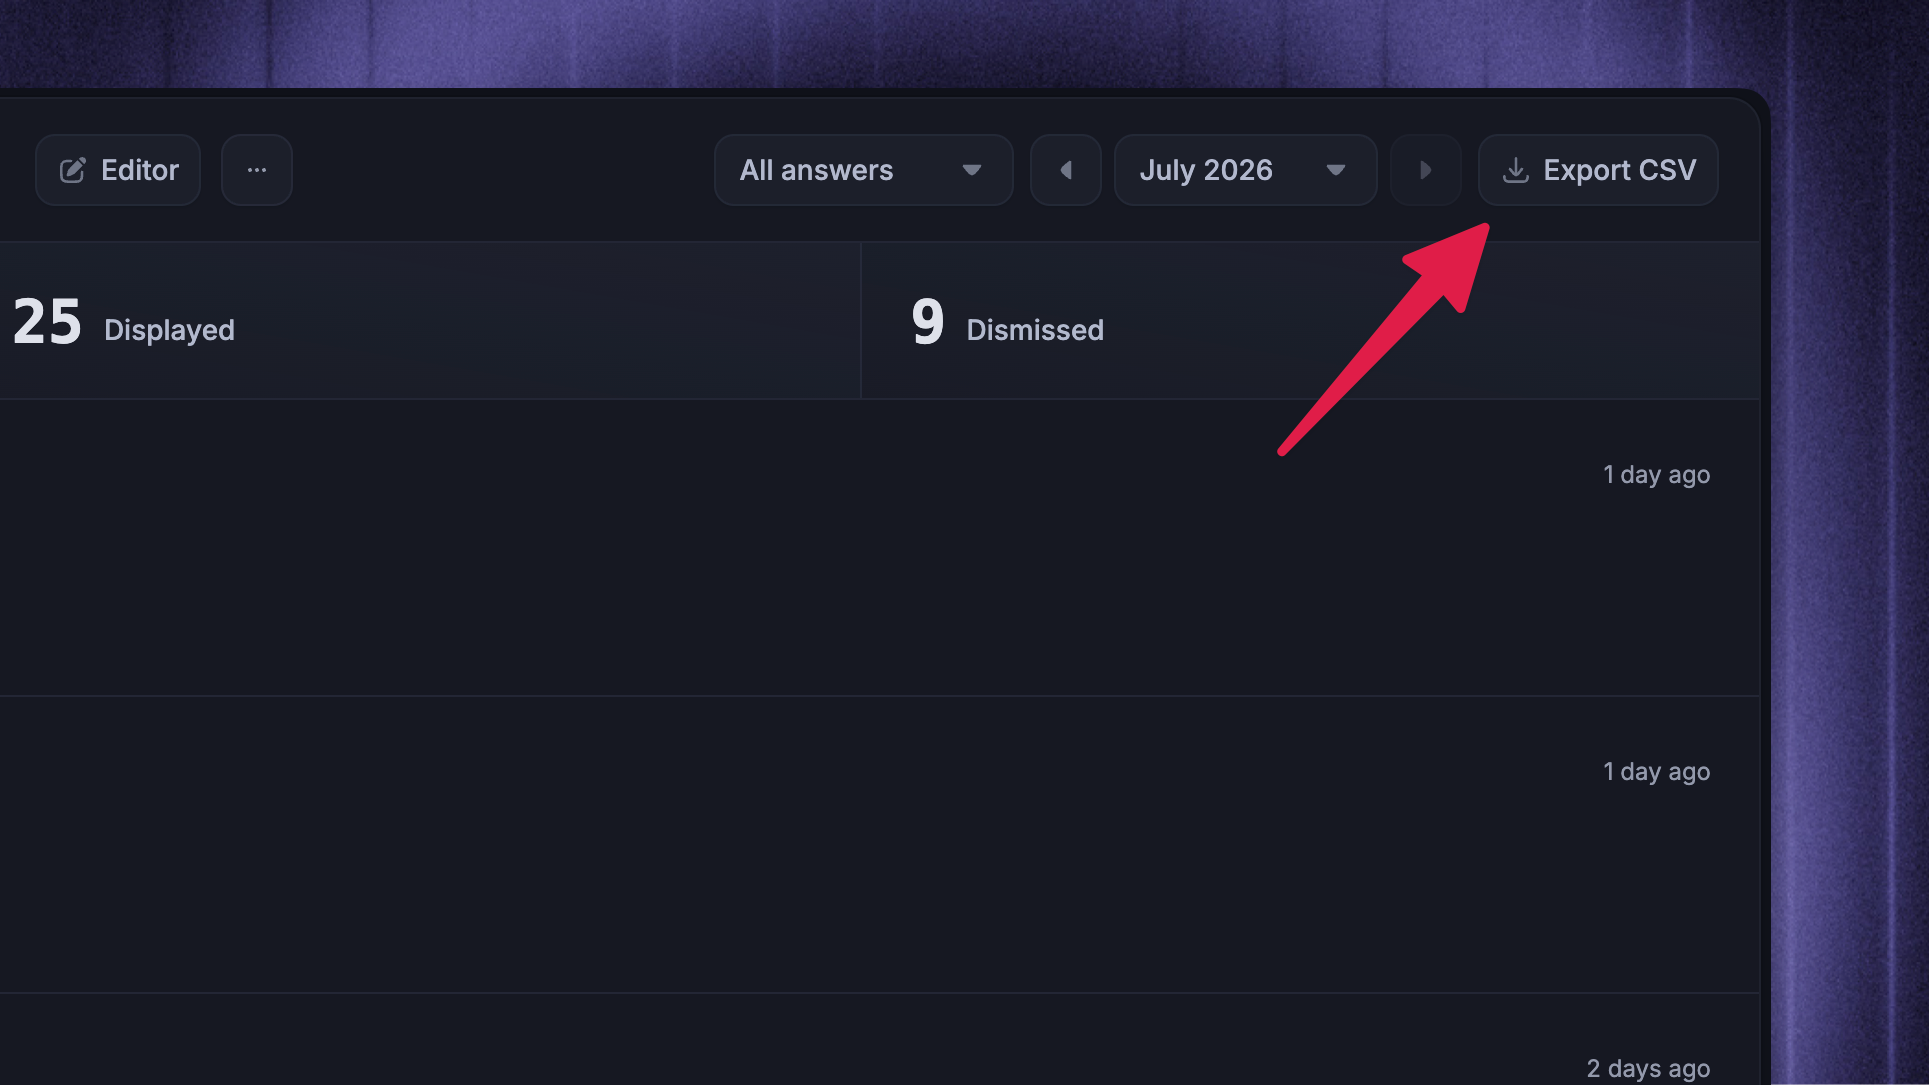Click the Editor pencil icon
The height and width of the screenshot is (1085, 1929).
[x=73, y=170]
